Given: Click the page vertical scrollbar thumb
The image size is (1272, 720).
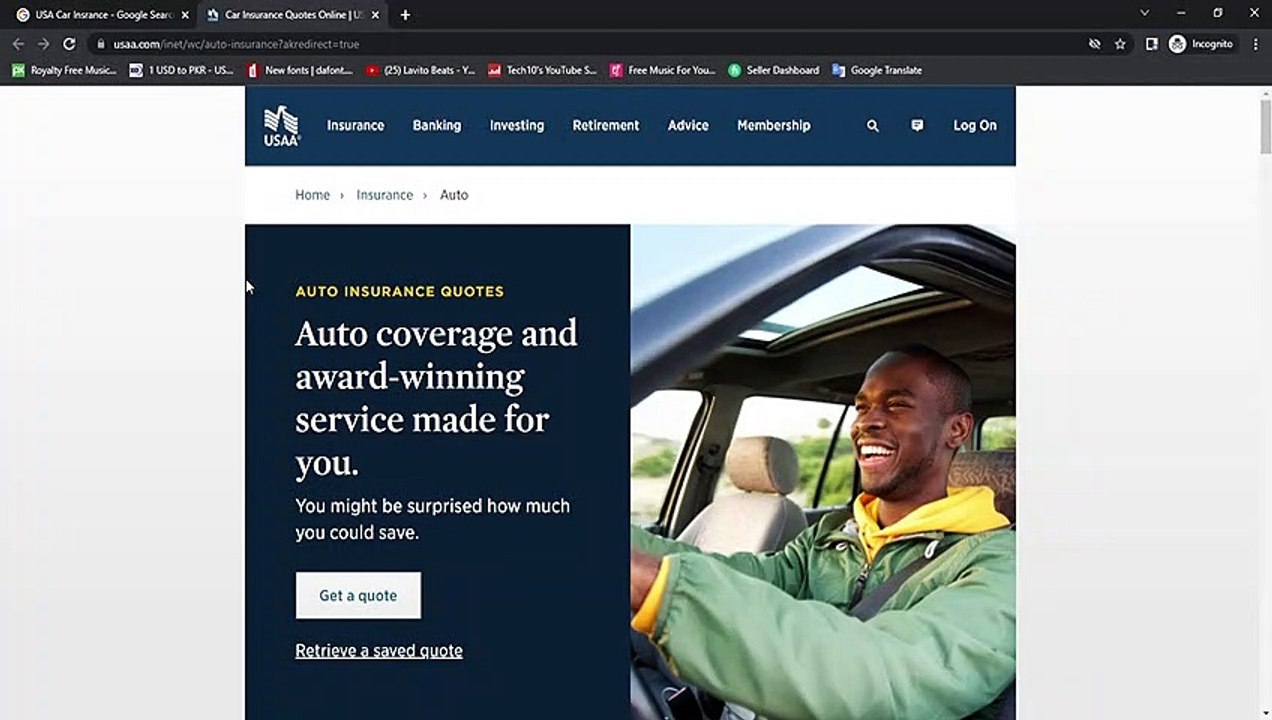Looking at the screenshot, I should [x=1264, y=125].
